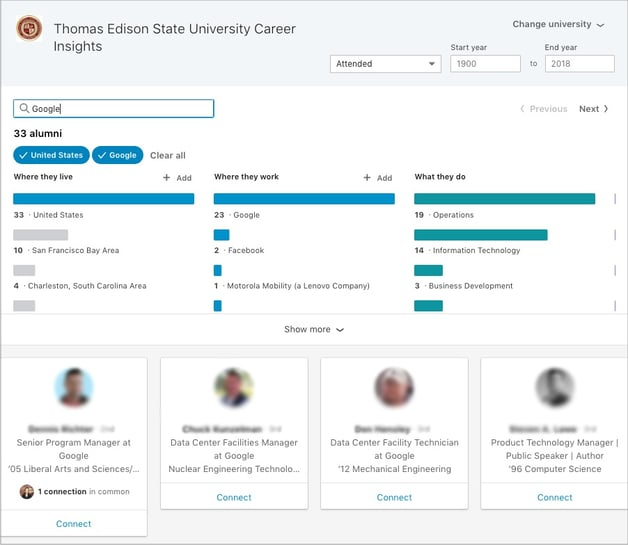Click the Next page arrow
The image size is (628, 545).
594,109
